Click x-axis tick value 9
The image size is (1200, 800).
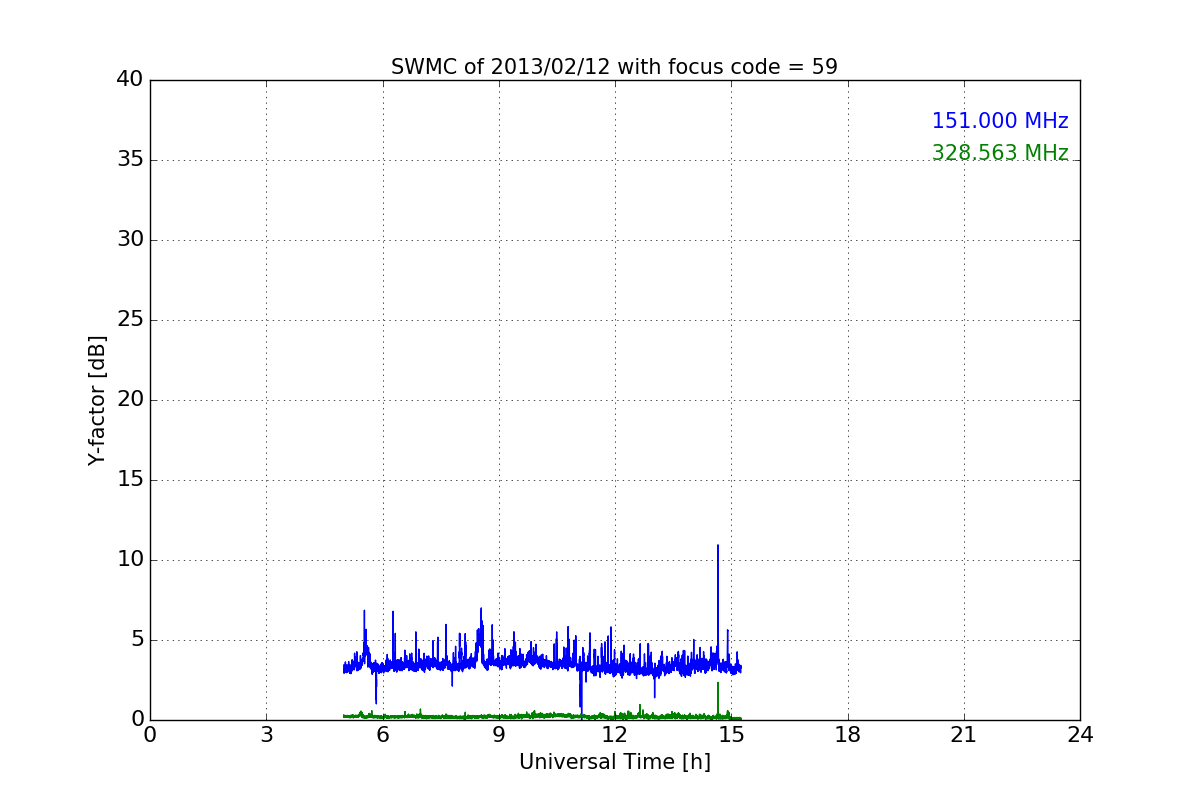[499, 735]
